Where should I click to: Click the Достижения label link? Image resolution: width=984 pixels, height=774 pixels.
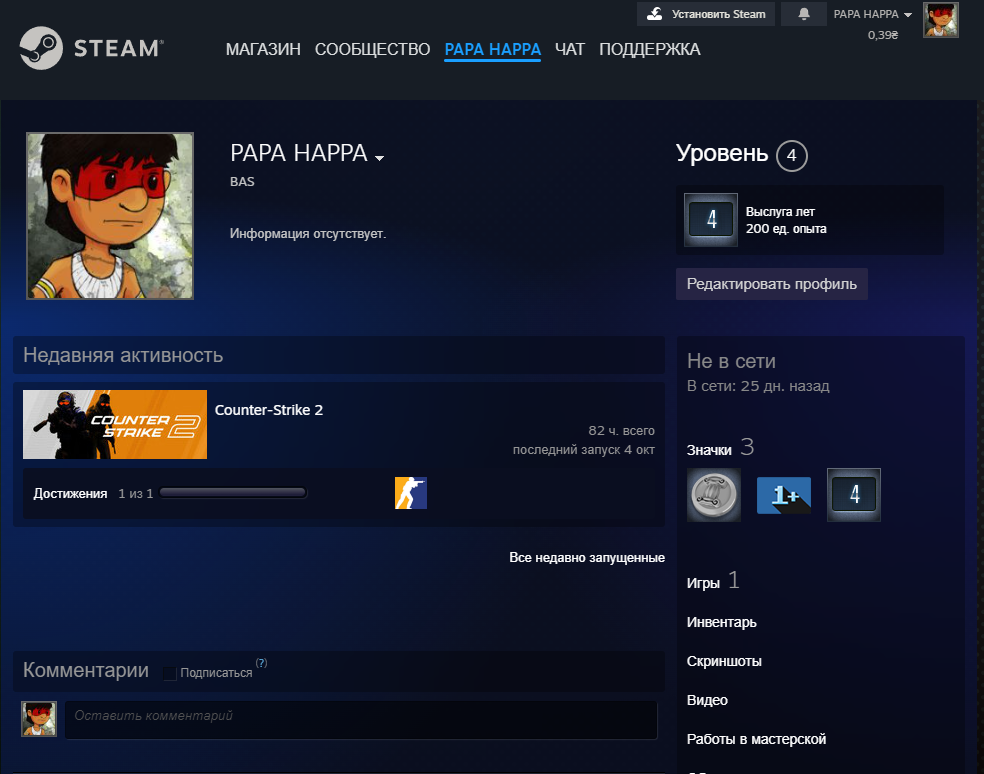click(x=70, y=493)
